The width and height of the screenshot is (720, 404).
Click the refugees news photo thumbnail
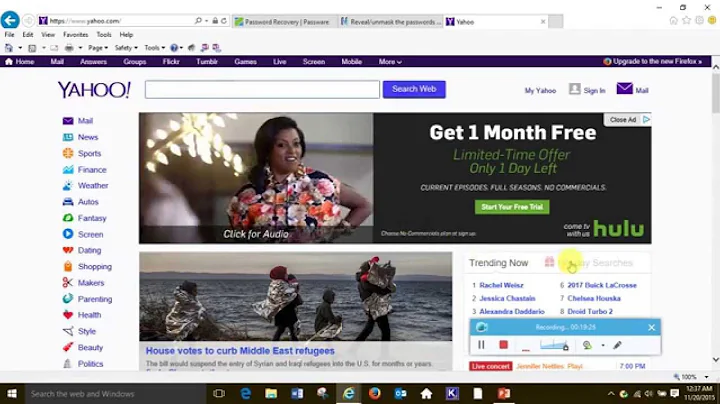(x=296, y=297)
